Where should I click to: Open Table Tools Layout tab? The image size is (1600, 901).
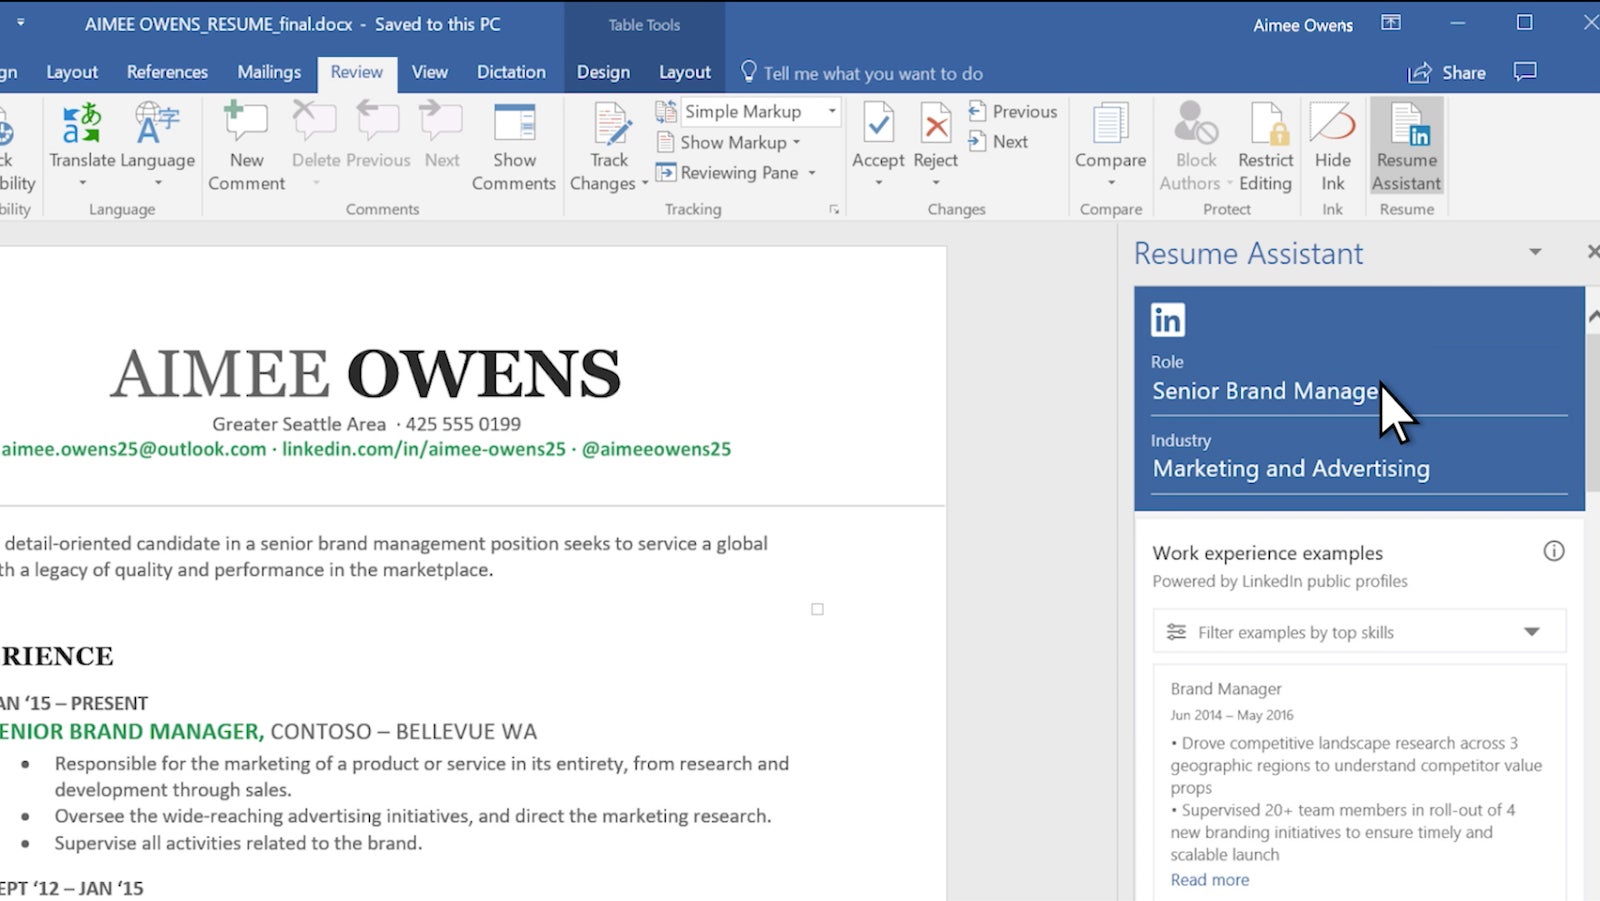point(685,72)
